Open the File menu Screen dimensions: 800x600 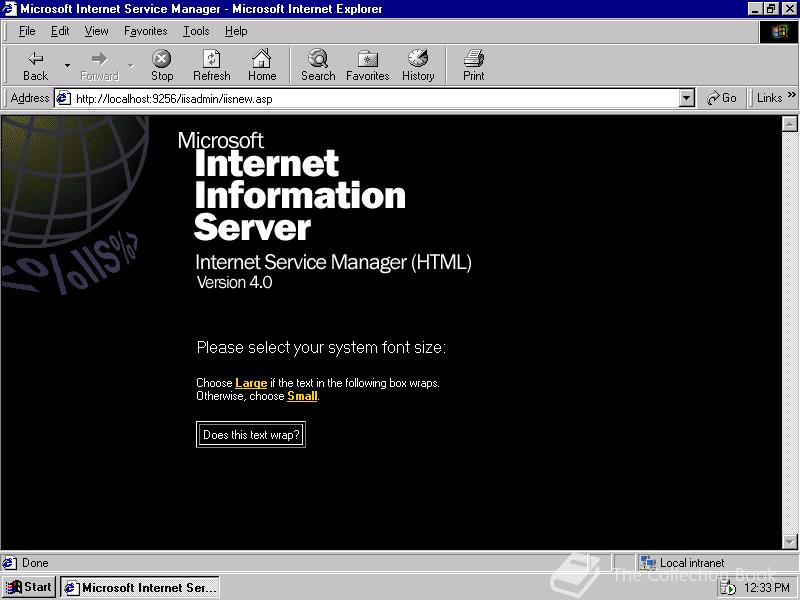pos(27,31)
